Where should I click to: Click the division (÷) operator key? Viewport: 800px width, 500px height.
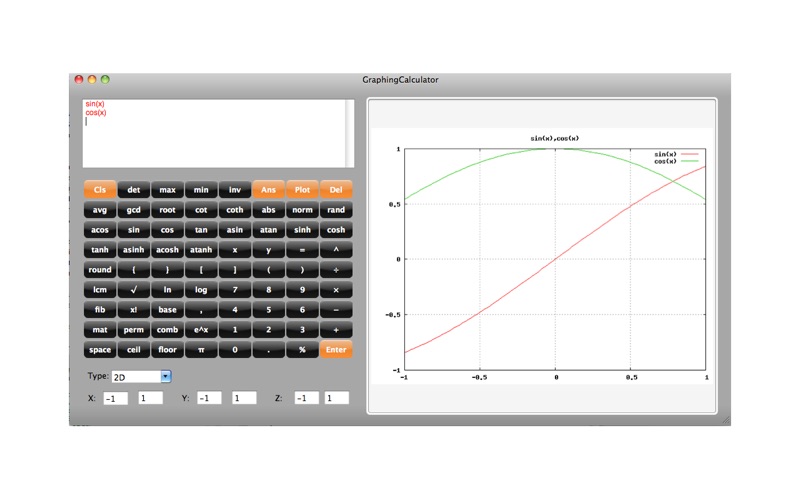[336, 270]
